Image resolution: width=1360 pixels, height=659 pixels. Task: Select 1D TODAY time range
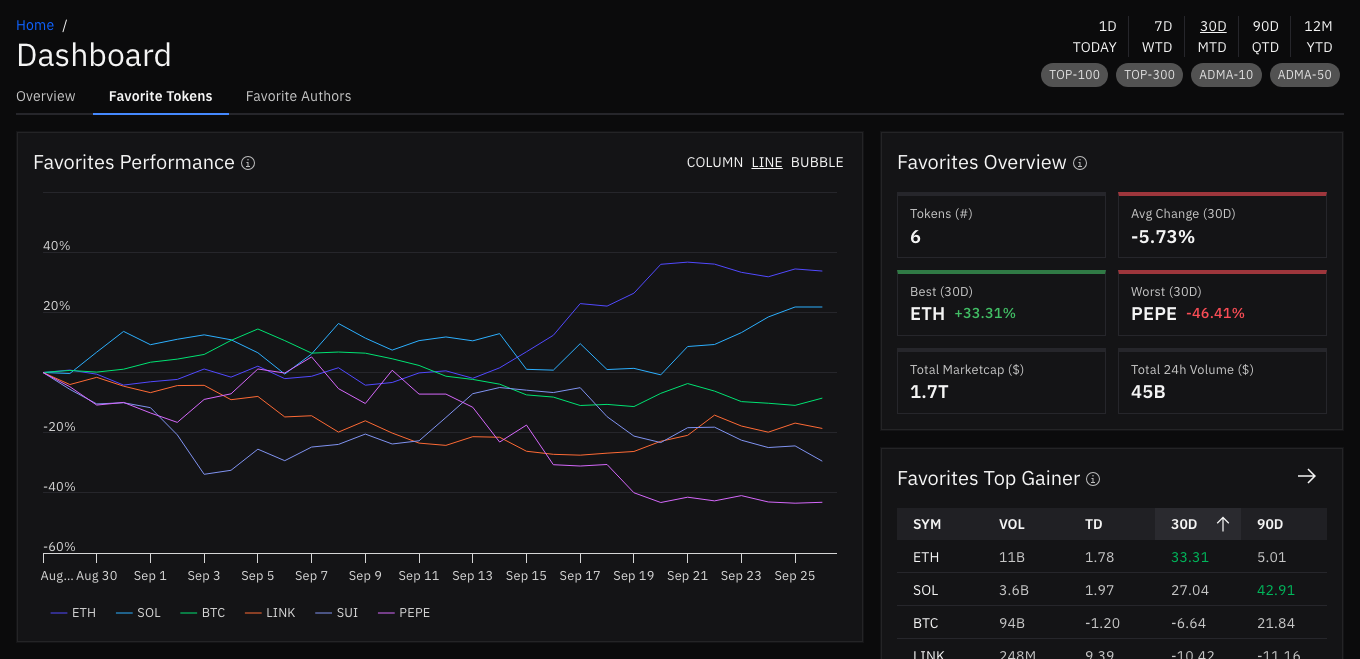pos(1095,36)
